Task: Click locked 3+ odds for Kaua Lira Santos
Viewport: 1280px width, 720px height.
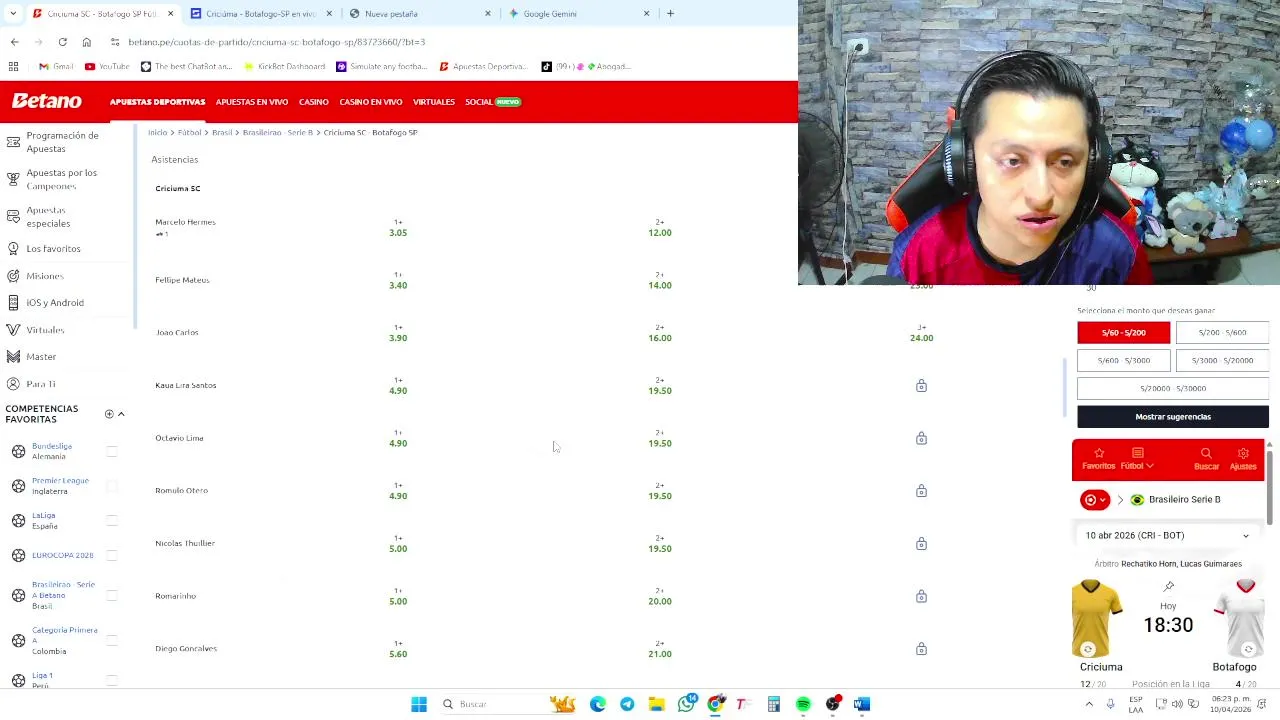Action: pos(921,385)
